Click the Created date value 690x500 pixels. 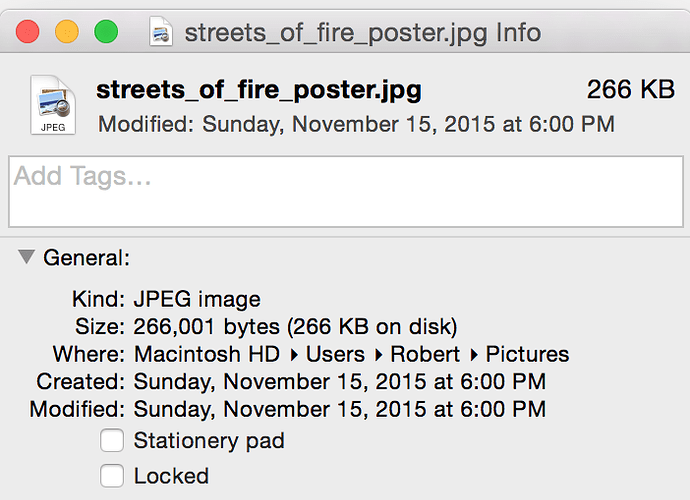340,382
